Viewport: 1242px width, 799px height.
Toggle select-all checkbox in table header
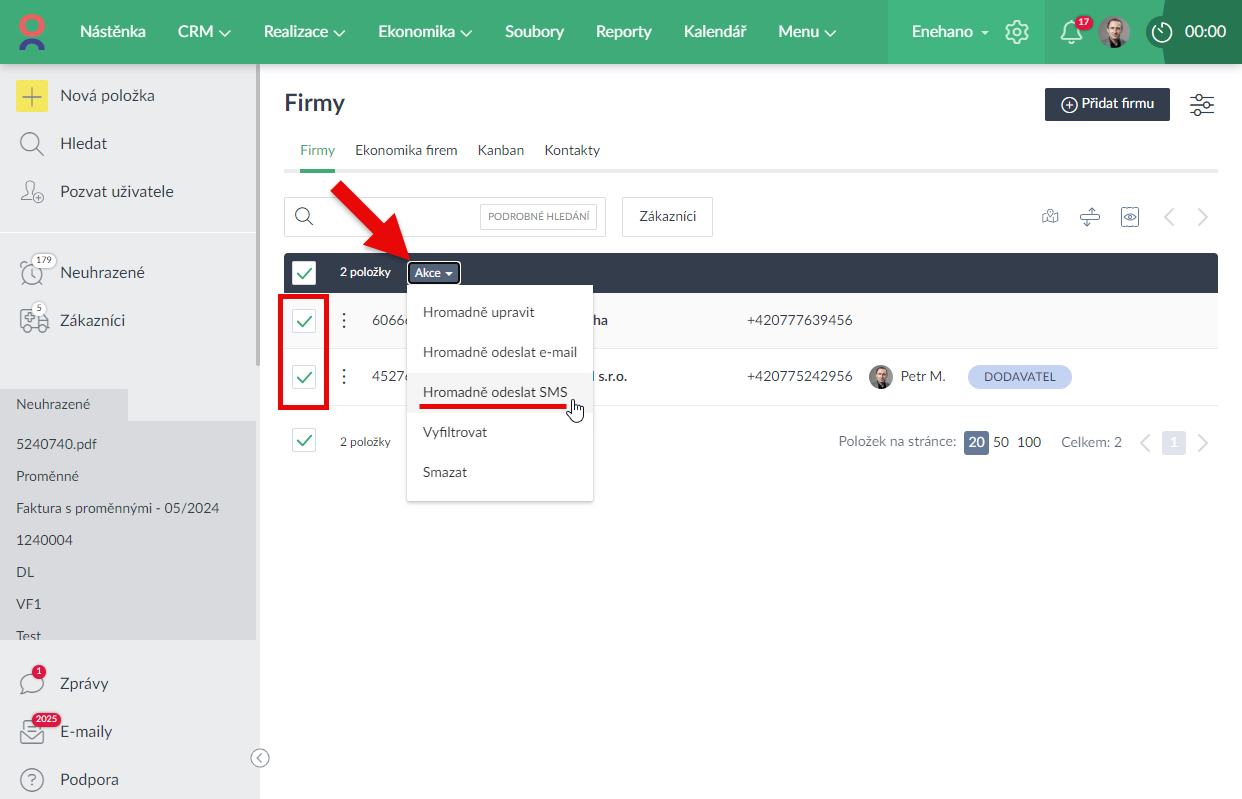304,273
